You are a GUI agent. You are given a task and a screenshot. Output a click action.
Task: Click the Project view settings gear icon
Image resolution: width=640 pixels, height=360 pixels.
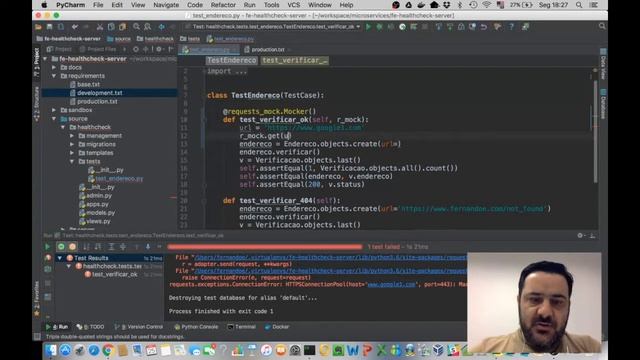pyautogui.click(x=159, y=49)
